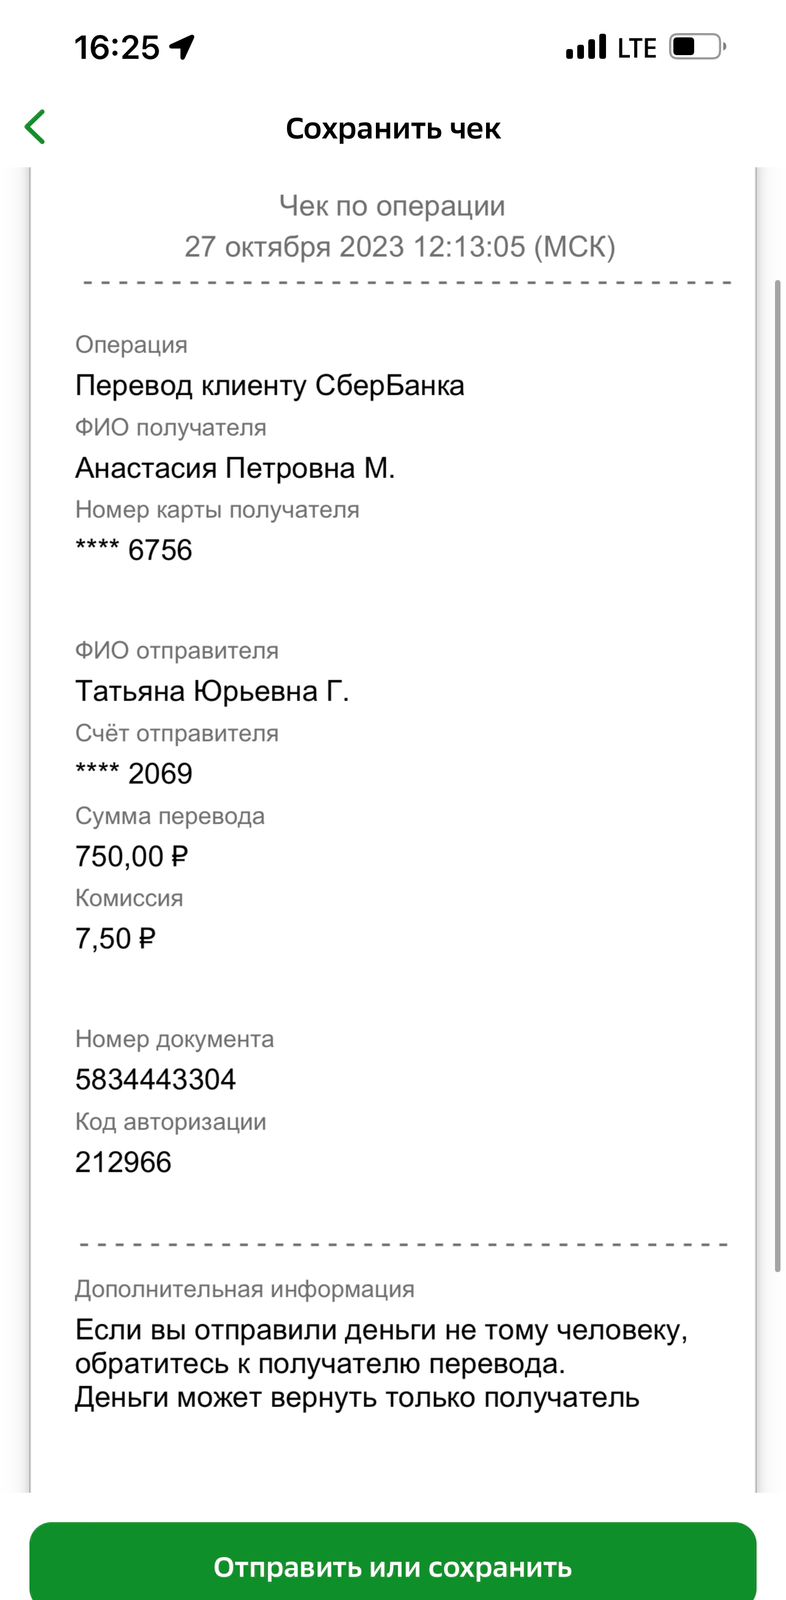Tap the commission value 7,50 ₽
Screen dimensions: 786x1600
coord(116,938)
